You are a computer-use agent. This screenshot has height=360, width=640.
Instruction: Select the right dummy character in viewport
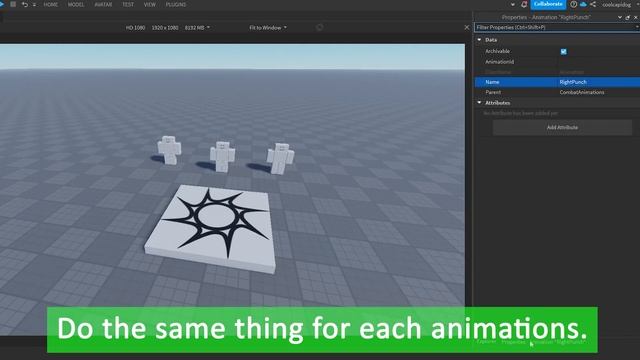pyautogui.click(x=280, y=158)
